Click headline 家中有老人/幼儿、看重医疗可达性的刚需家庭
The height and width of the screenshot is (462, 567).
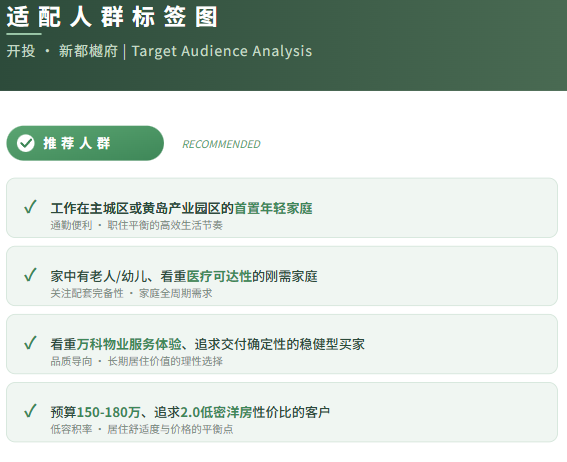coord(184,276)
